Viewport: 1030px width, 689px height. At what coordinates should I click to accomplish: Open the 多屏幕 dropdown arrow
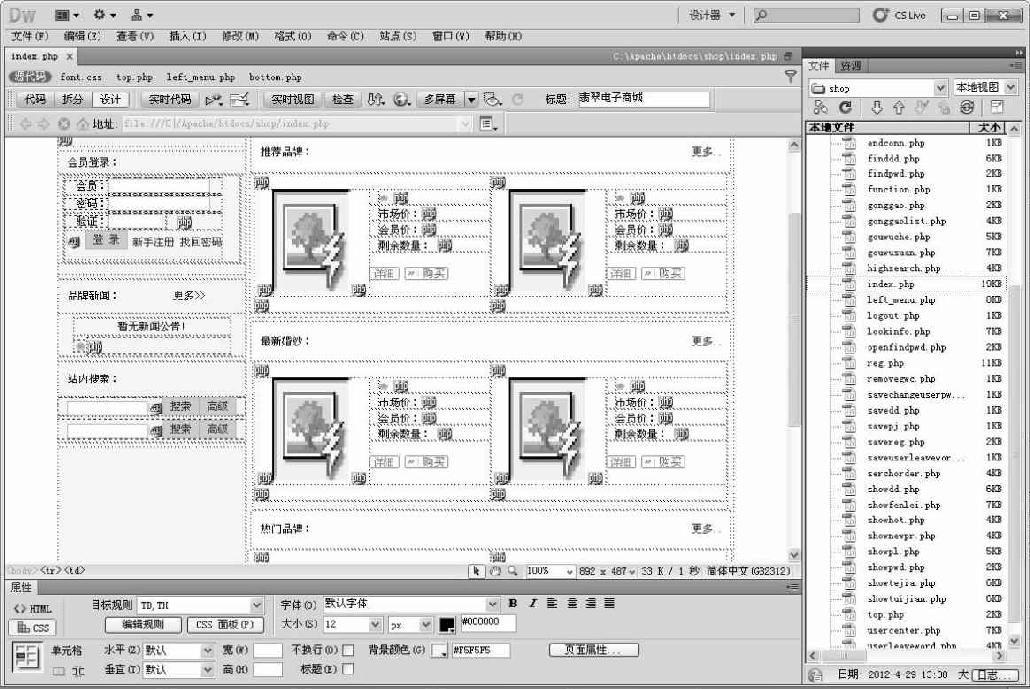pyautogui.click(x=471, y=100)
